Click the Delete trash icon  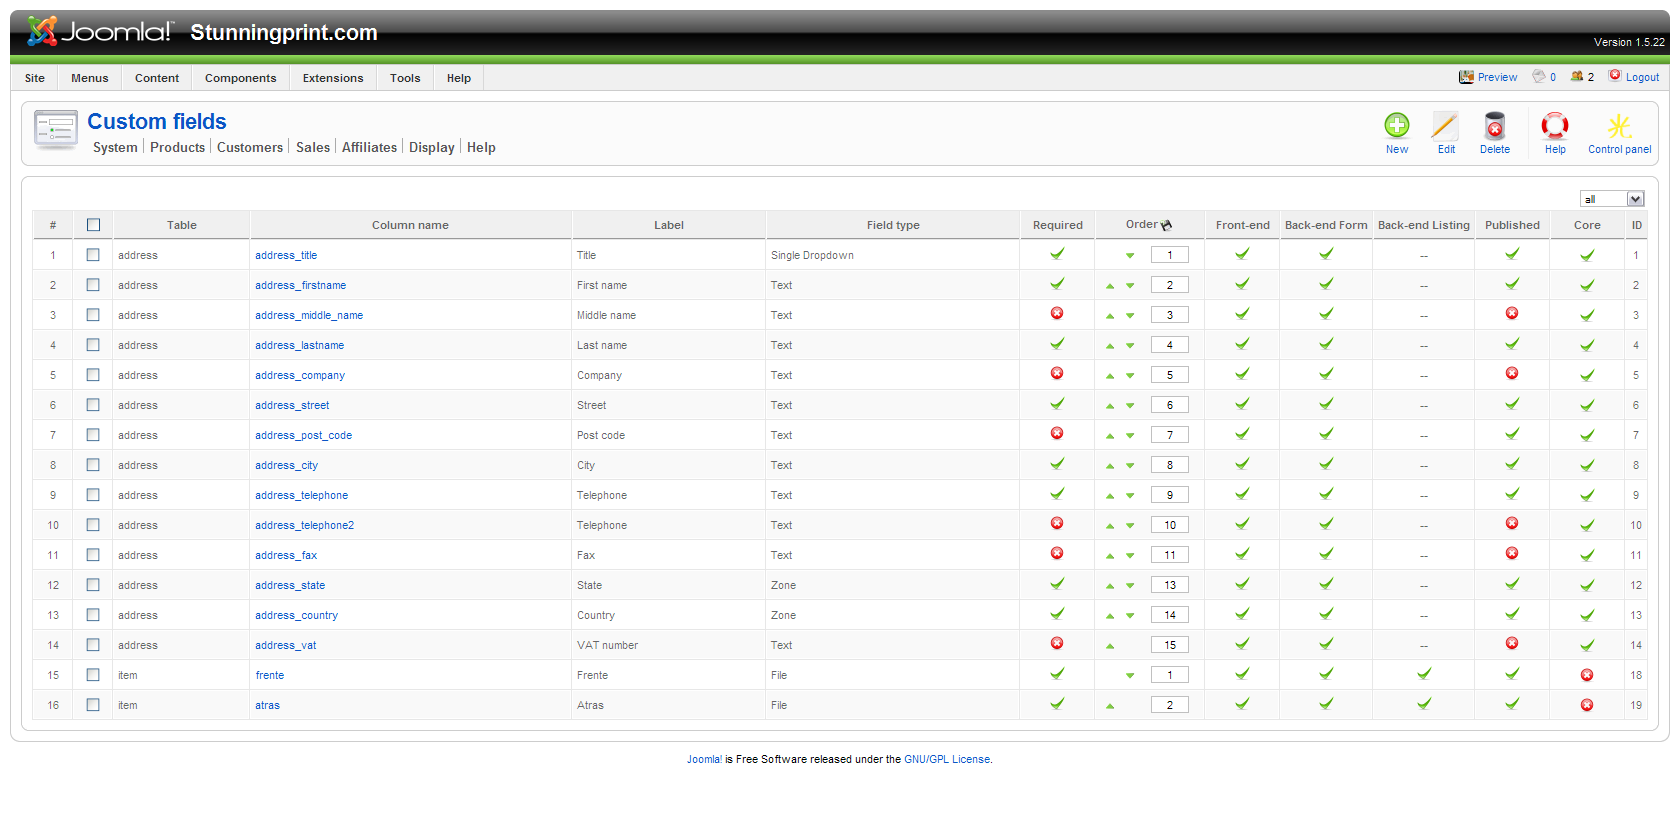[x=1494, y=126]
